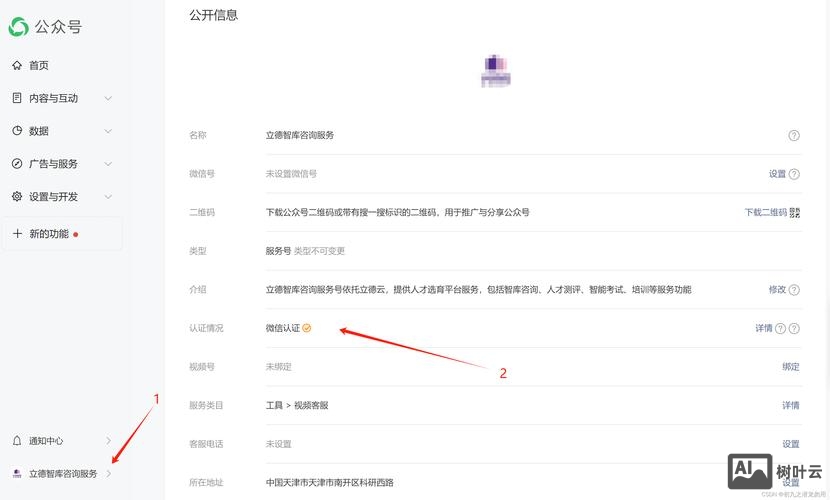Click 详情 link in the 认证情况 row
Image resolution: width=830 pixels, height=500 pixels.
[x=763, y=328]
